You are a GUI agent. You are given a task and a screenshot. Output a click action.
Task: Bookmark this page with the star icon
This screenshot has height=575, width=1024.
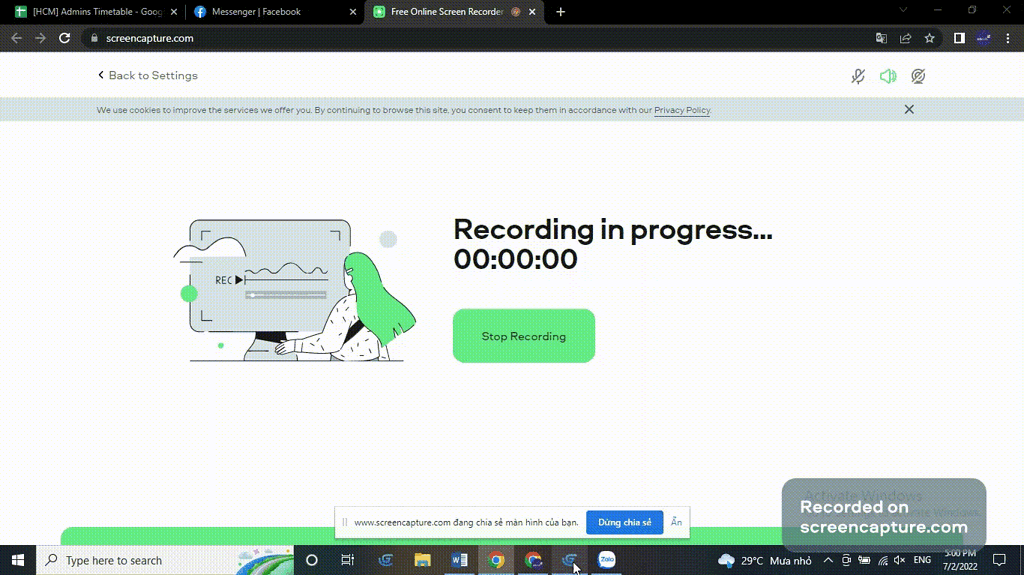point(929,38)
